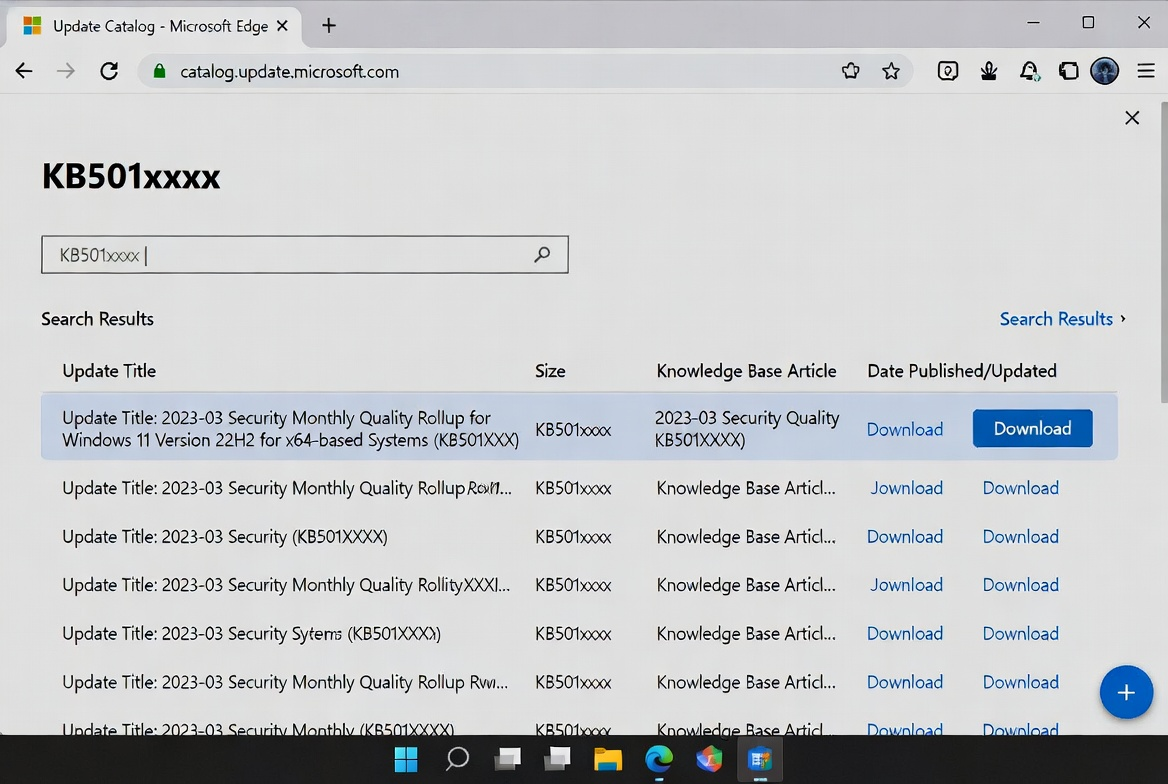Add the page to favorites with the star
Screen dimensions: 1168x784
pyautogui.click(x=891, y=71)
